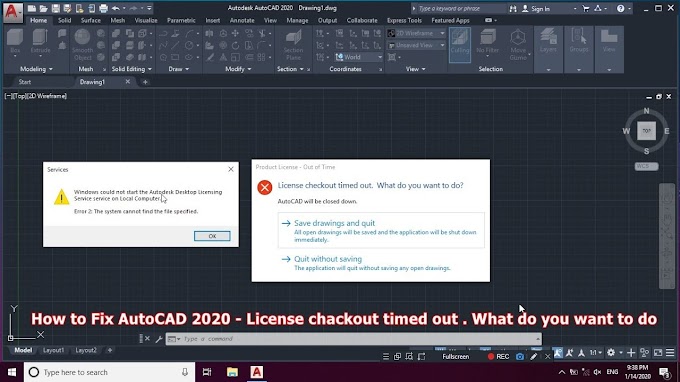Switch to the Start file tab
Viewport: 680px width, 382px height.
(25, 82)
